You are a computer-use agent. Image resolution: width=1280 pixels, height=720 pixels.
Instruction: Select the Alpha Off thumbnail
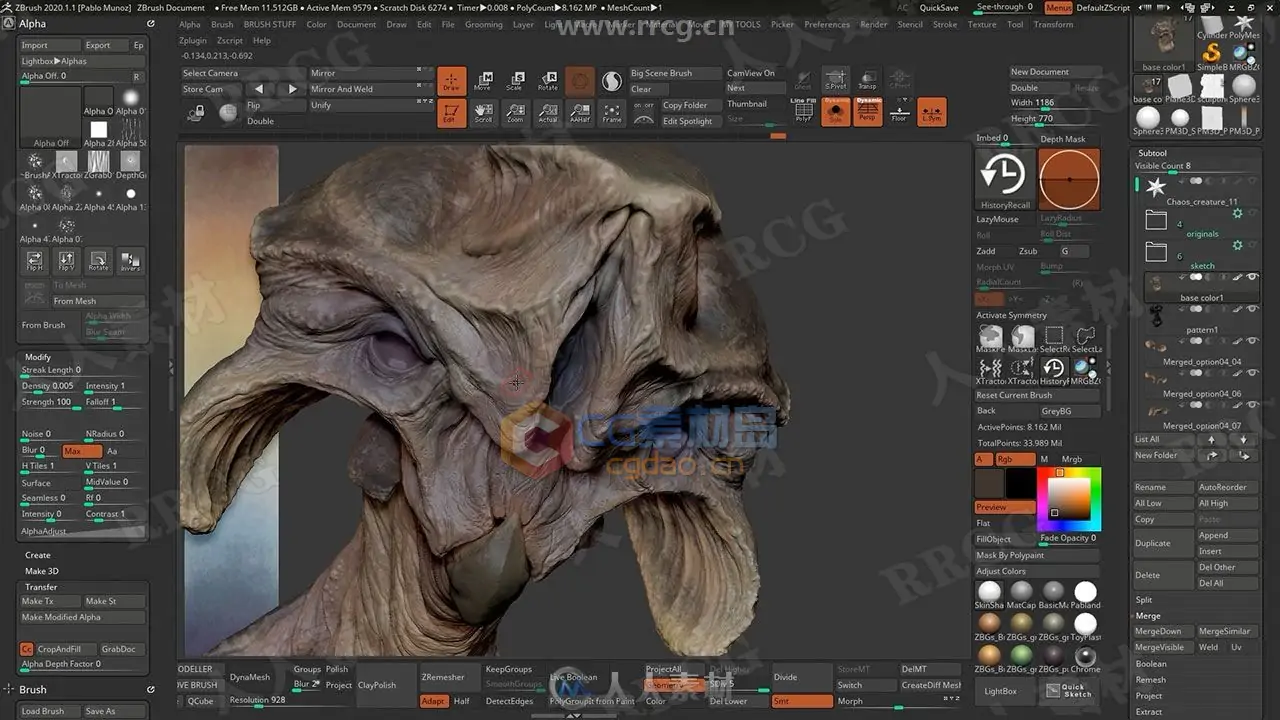(51, 117)
